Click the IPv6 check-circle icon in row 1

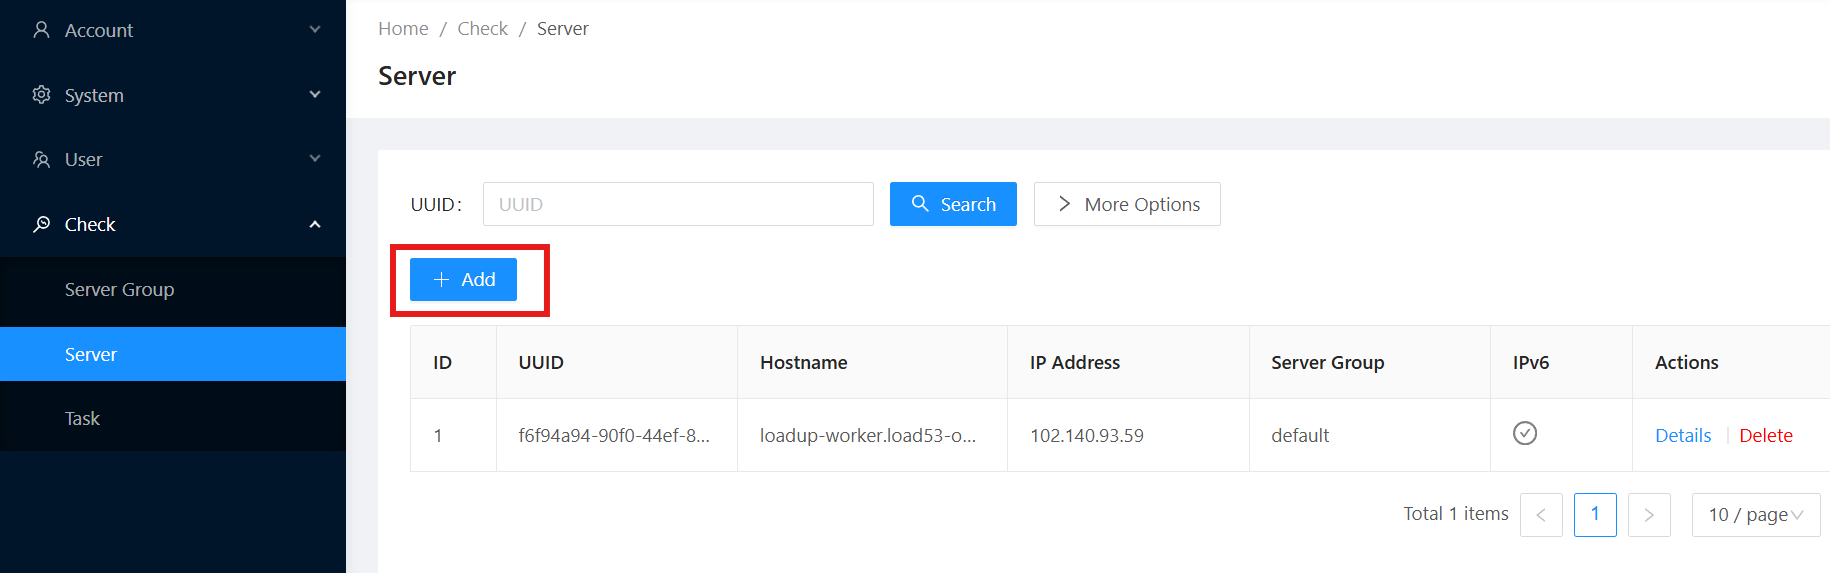tap(1524, 433)
